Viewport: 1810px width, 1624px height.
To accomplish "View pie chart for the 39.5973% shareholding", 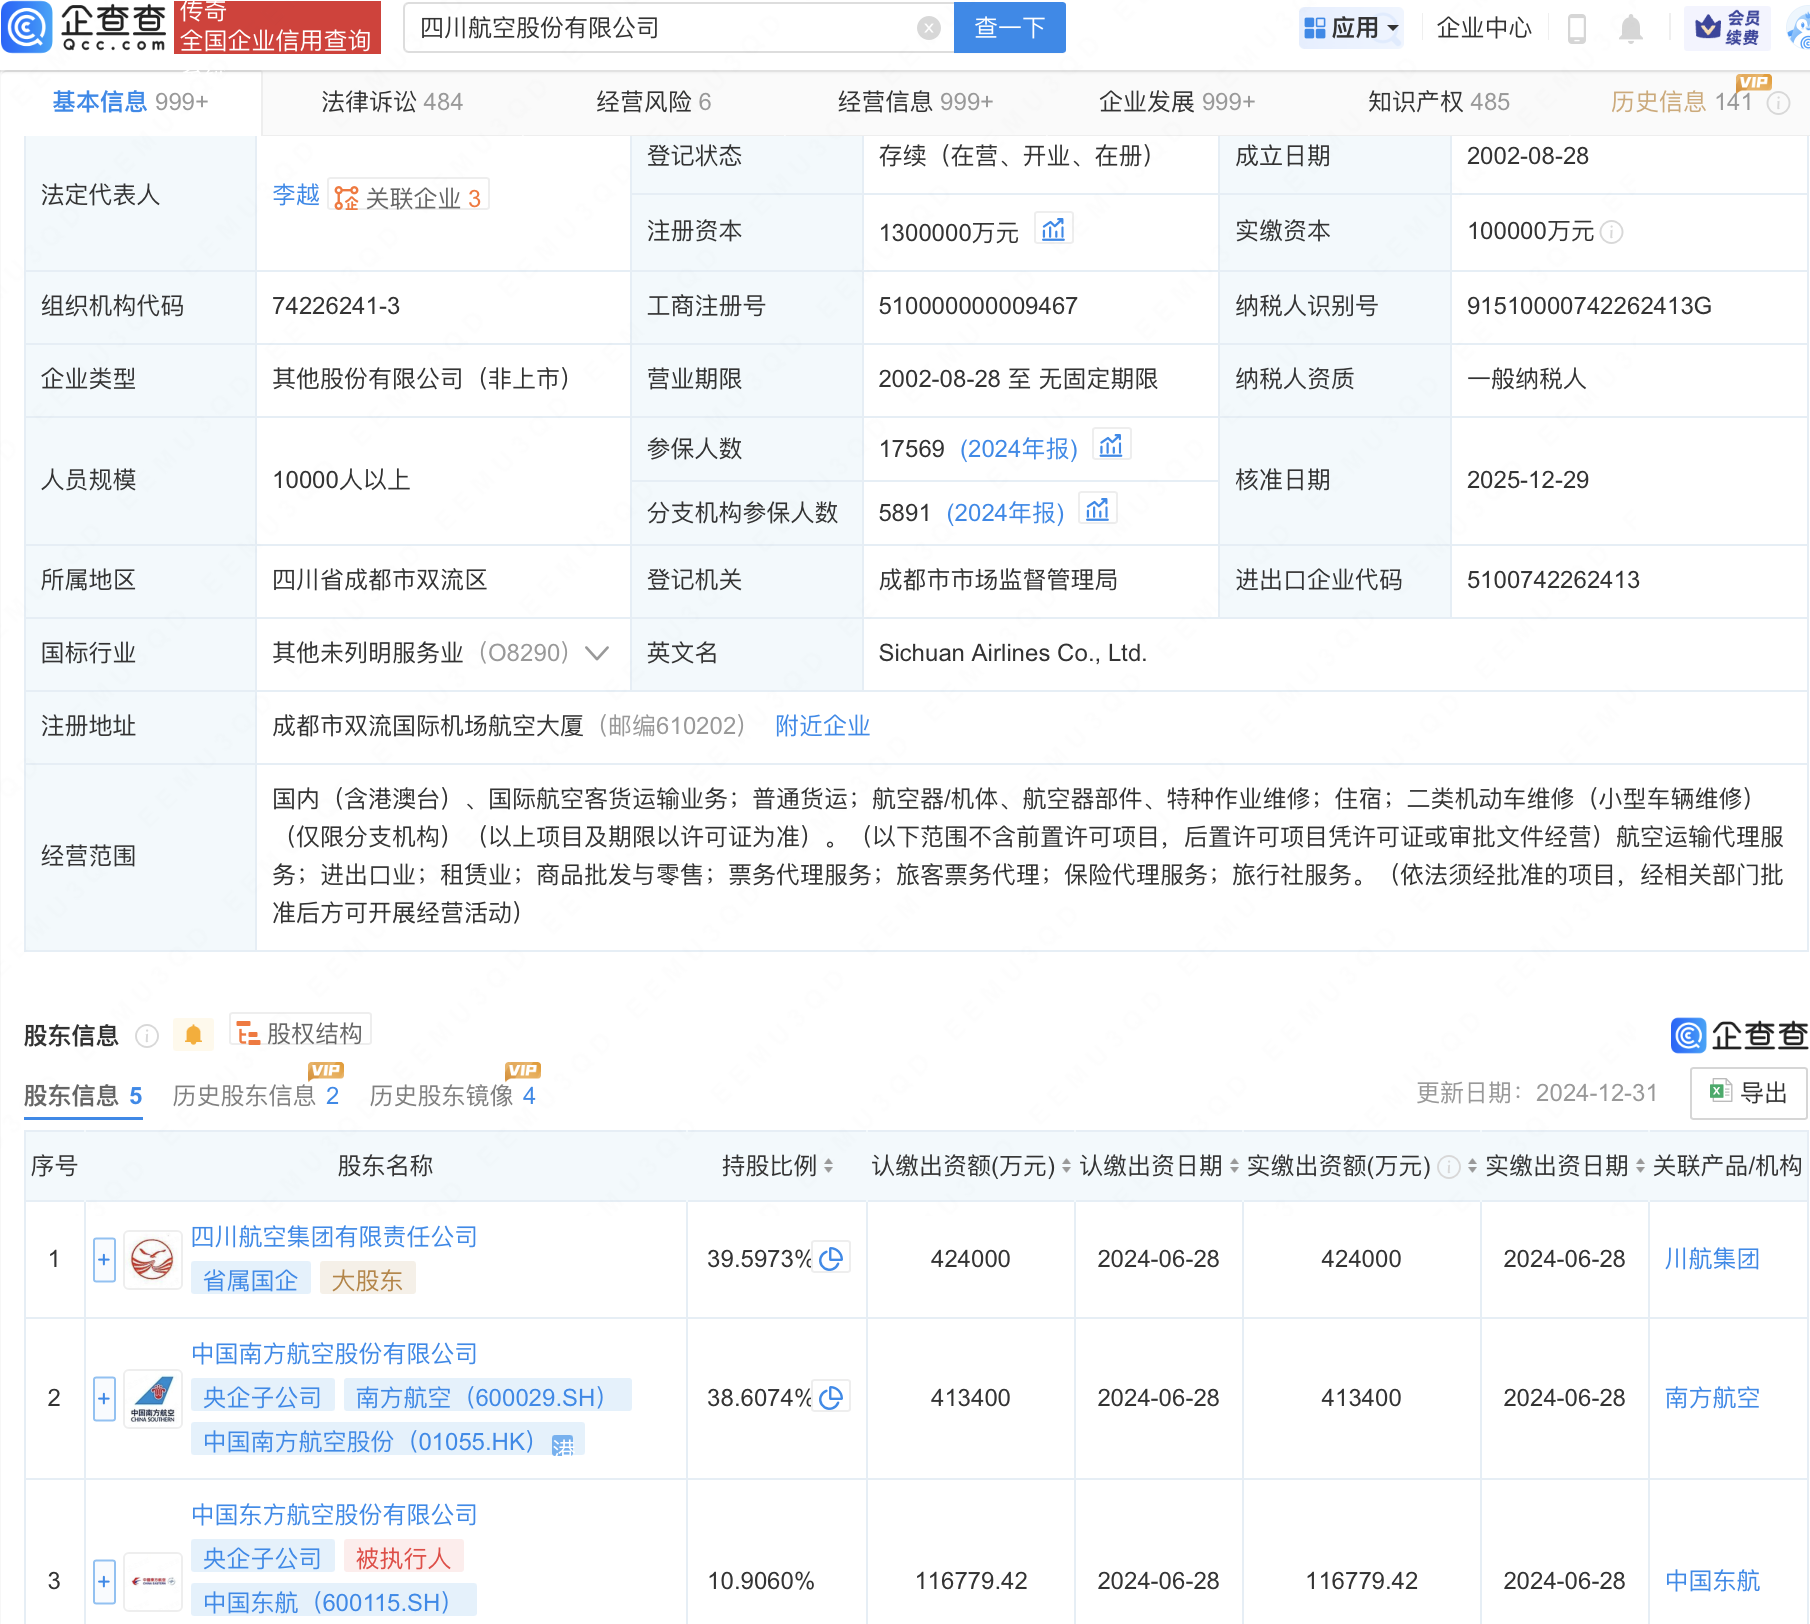I will [831, 1258].
